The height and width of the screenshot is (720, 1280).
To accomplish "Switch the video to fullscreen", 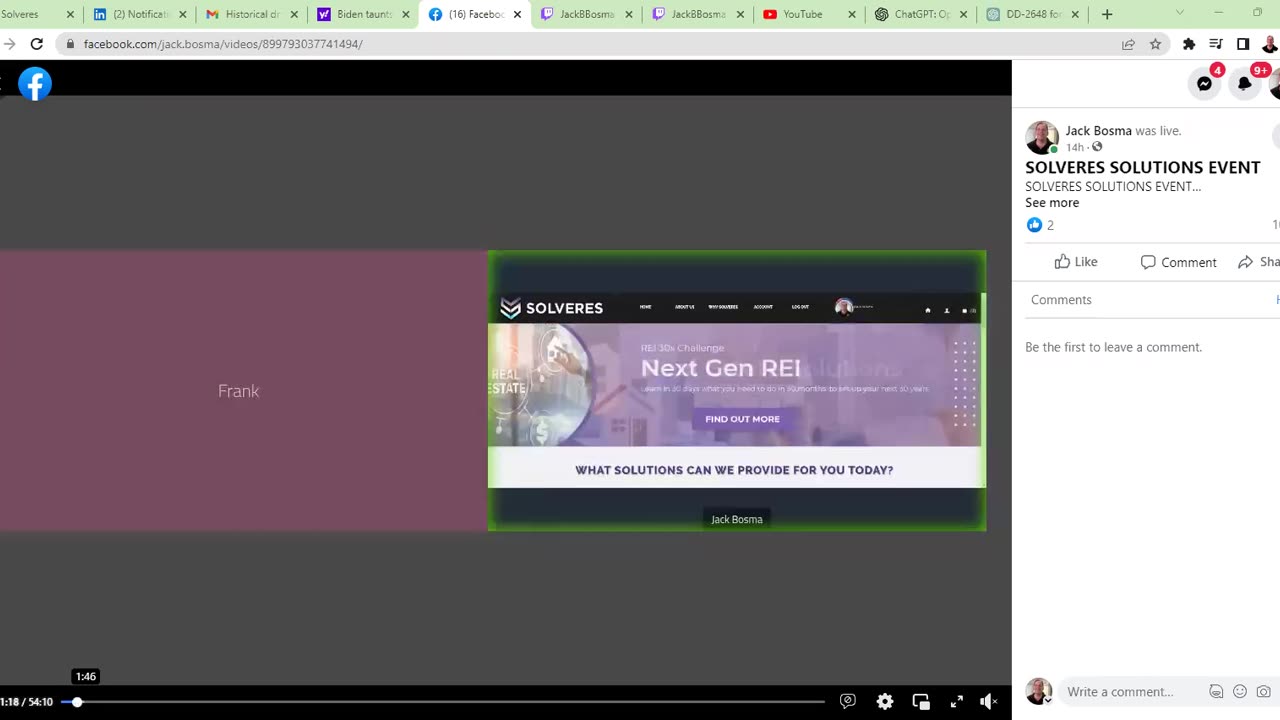I will pos(956,702).
